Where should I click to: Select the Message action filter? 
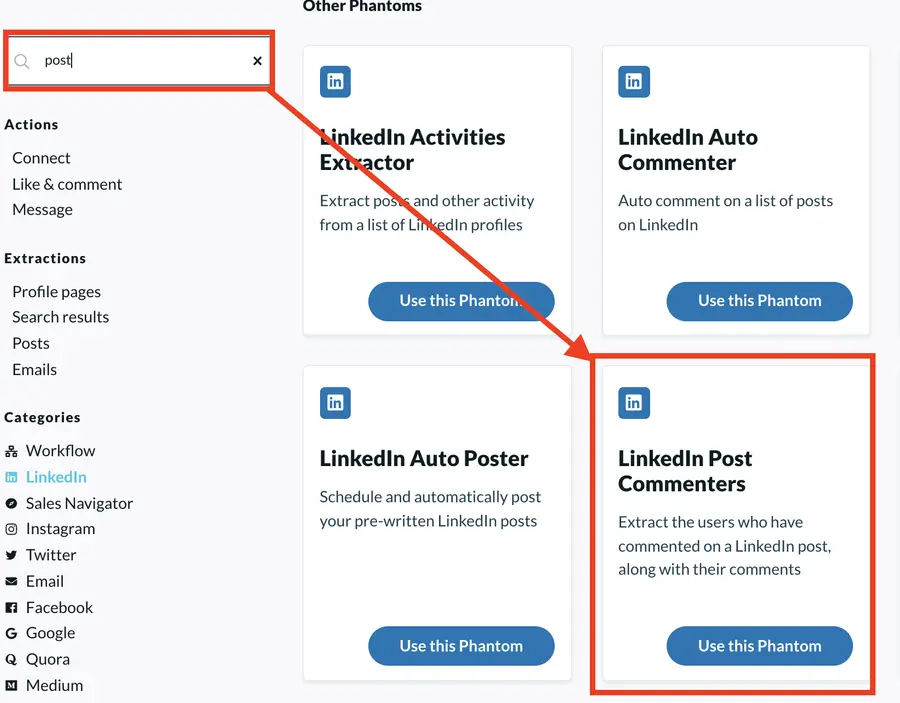pyautogui.click(x=42, y=210)
